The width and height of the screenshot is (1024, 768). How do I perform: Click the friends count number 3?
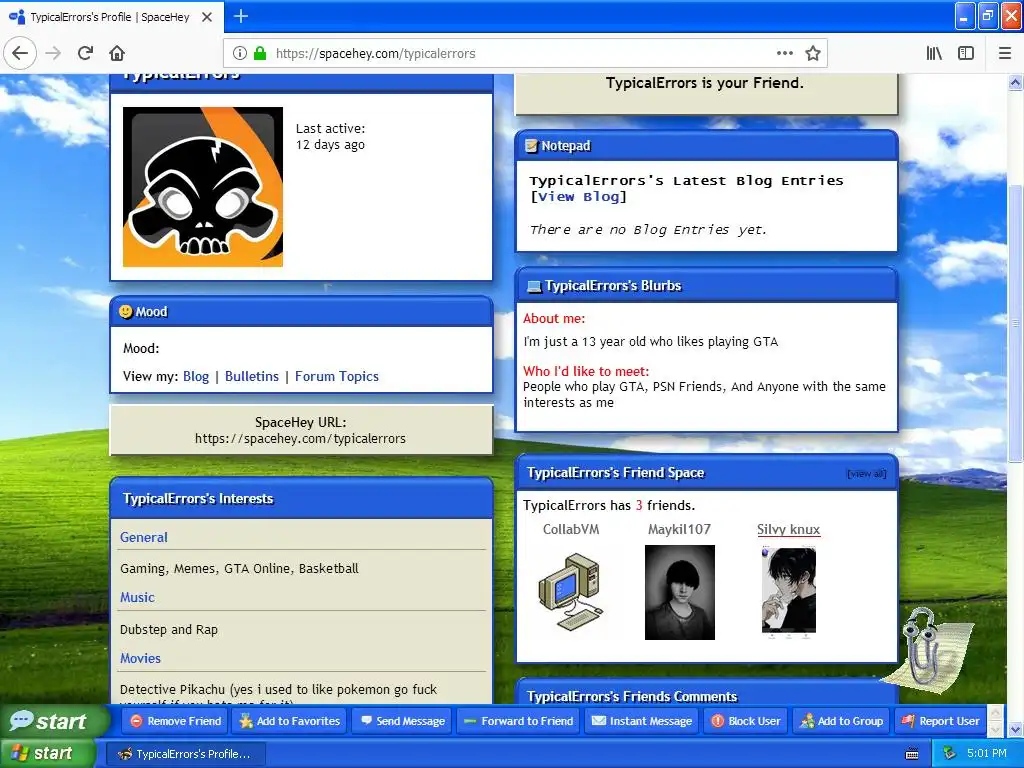[x=639, y=505]
